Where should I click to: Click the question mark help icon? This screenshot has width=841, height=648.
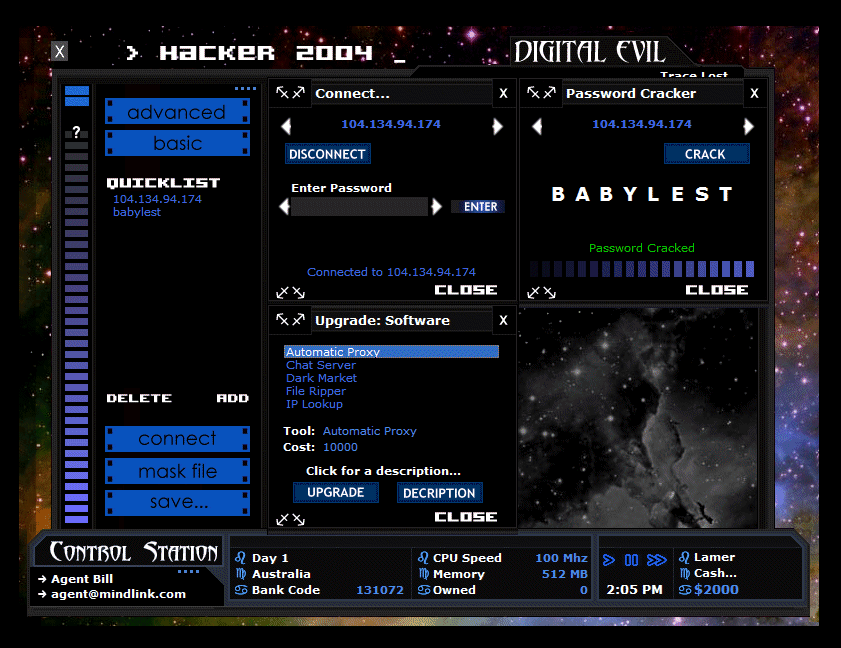tap(76, 132)
